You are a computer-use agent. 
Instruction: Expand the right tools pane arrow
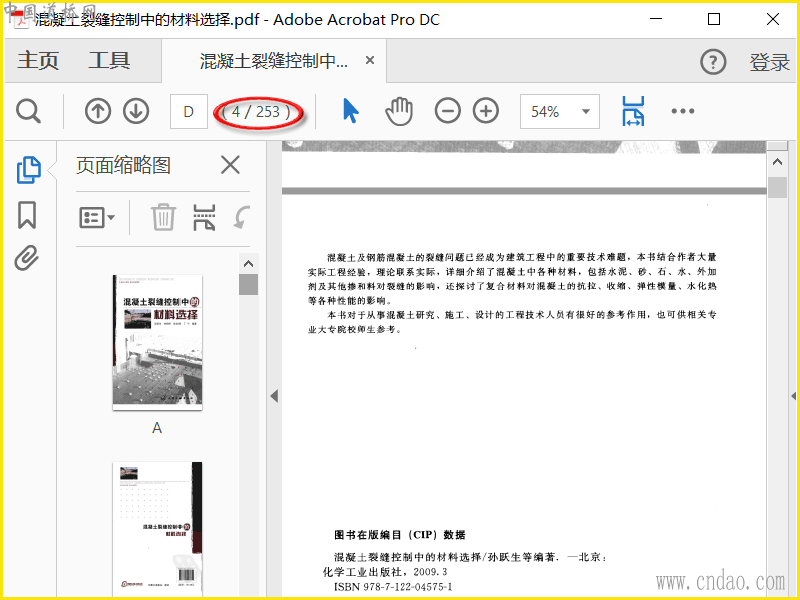click(x=794, y=395)
